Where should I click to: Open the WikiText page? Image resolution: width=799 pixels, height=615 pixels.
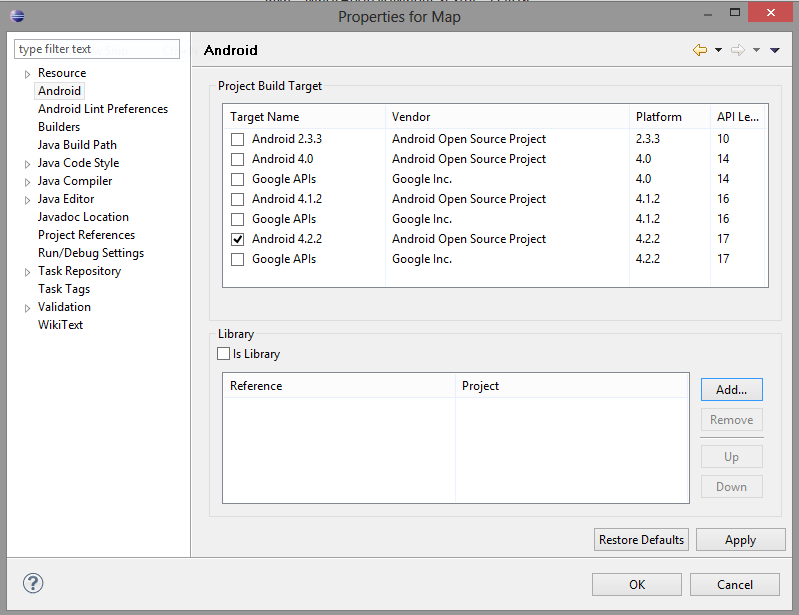pyautogui.click(x=60, y=325)
